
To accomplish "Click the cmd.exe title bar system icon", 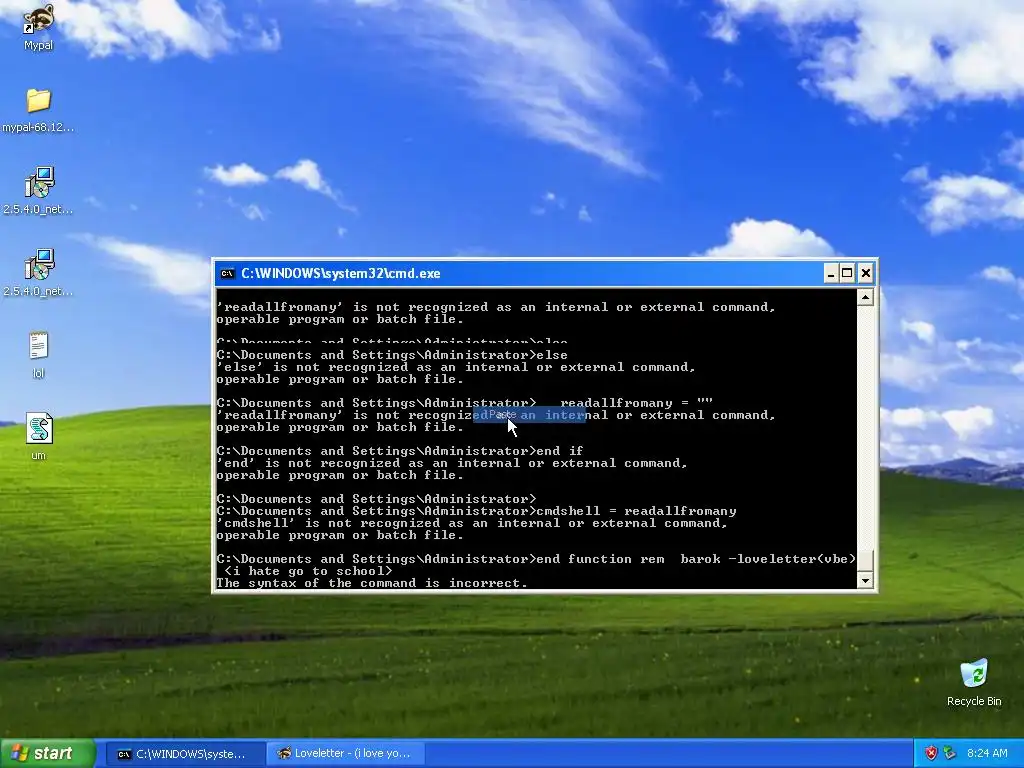I will [x=227, y=274].
